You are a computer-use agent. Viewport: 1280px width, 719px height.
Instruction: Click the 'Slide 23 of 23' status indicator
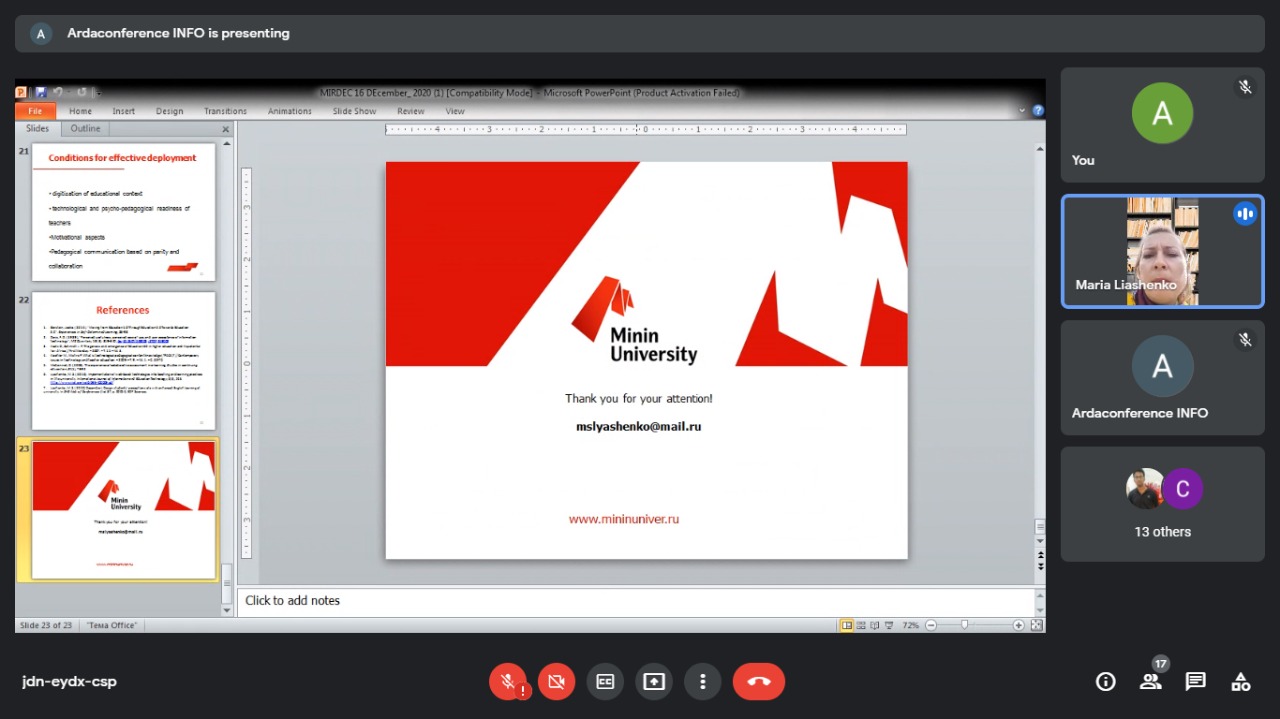pyautogui.click(x=48, y=625)
